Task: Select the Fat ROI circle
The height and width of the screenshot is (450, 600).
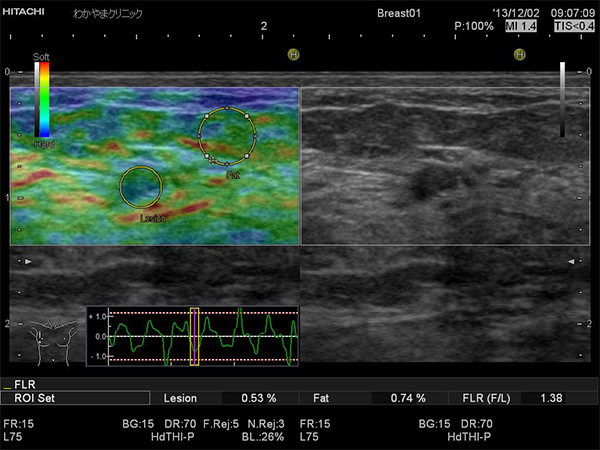Action: (x=227, y=136)
